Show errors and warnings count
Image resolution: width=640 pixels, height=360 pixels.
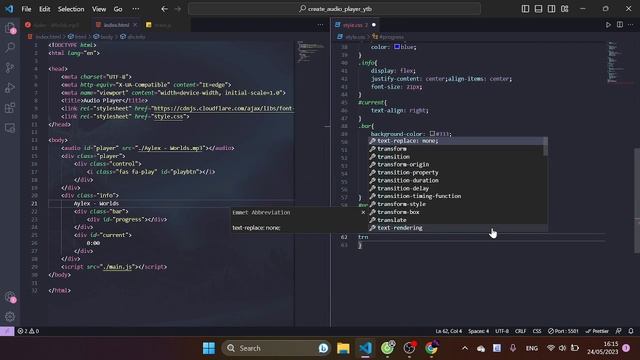pyautogui.click(x=28, y=331)
